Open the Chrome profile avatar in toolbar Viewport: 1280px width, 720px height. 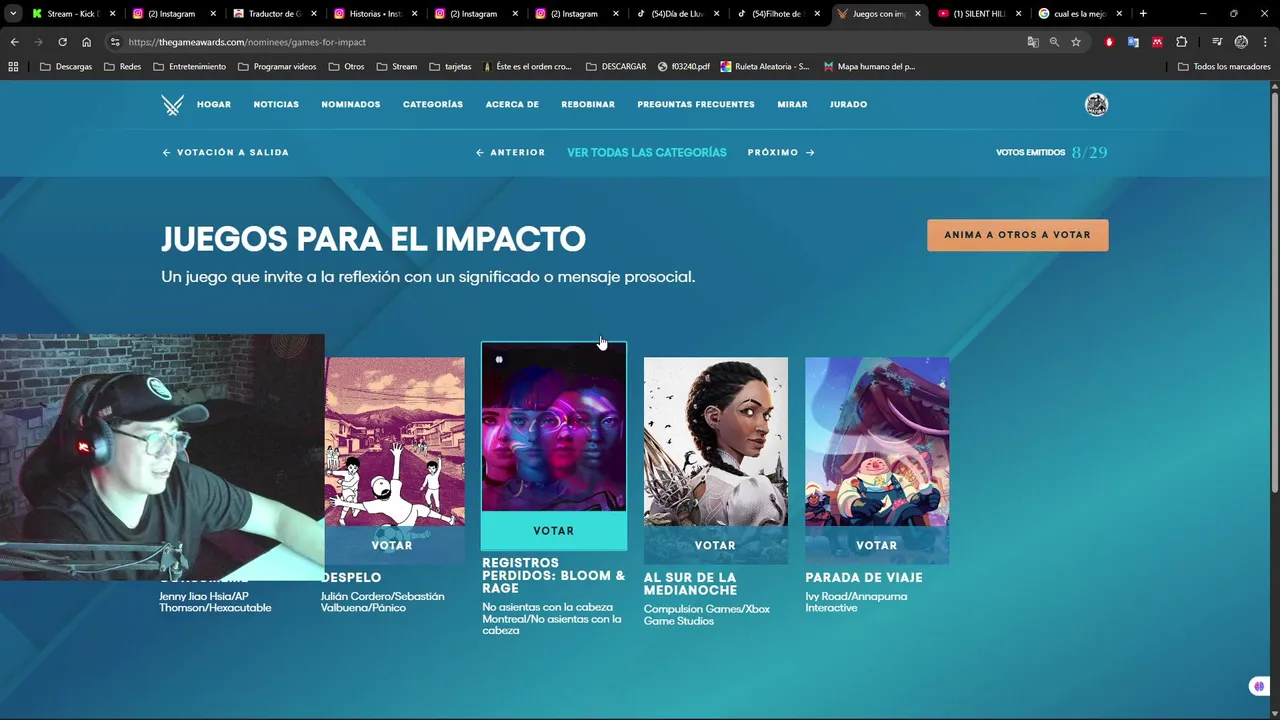(x=1241, y=42)
